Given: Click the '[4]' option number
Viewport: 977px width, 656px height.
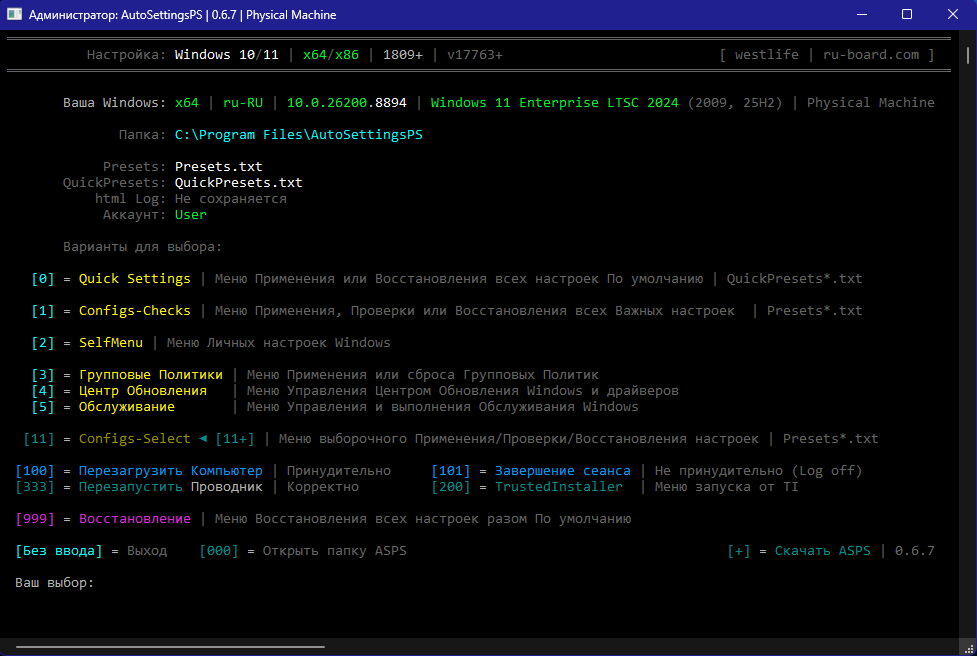Looking at the screenshot, I should point(42,391).
